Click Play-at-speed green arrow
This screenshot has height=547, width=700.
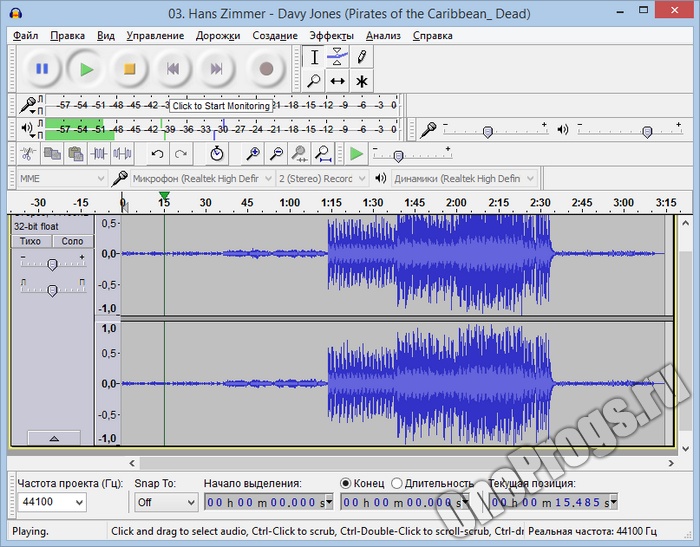click(356, 154)
